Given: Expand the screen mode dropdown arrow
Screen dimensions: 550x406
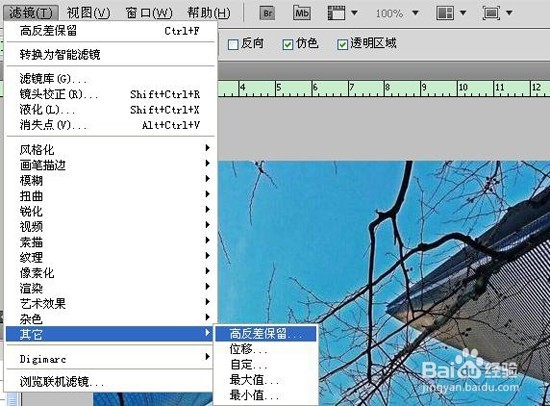Looking at the screenshot, I should pyautogui.click(x=509, y=13).
